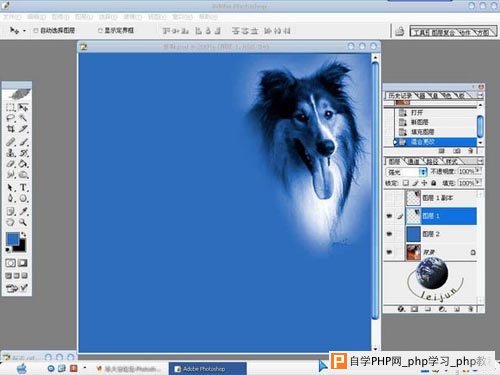The image size is (500, 375).
Task: Switch to the 通道 channels tab
Action: (414, 162)
